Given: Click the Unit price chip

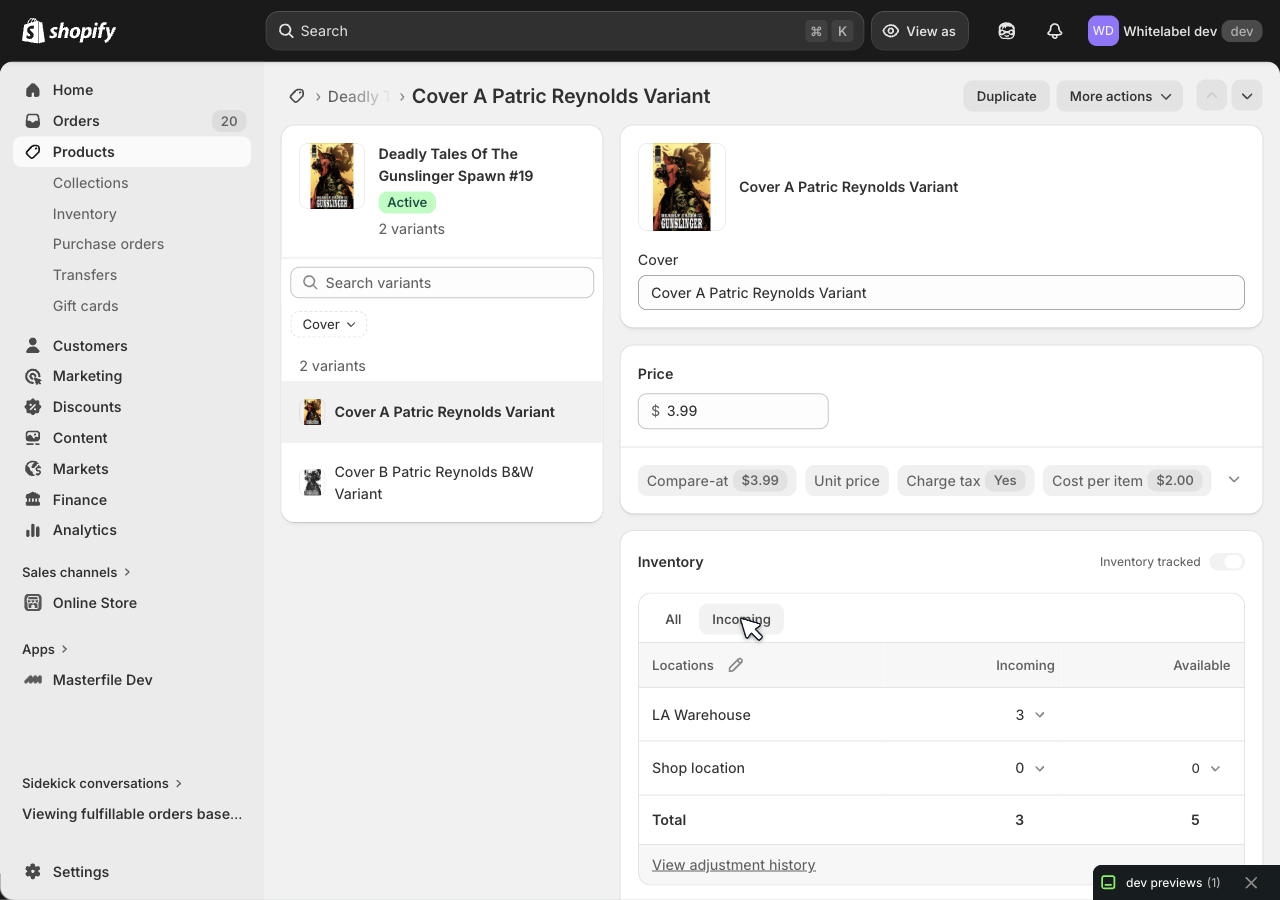Looking at the screenshot, I should click(847, 481).
